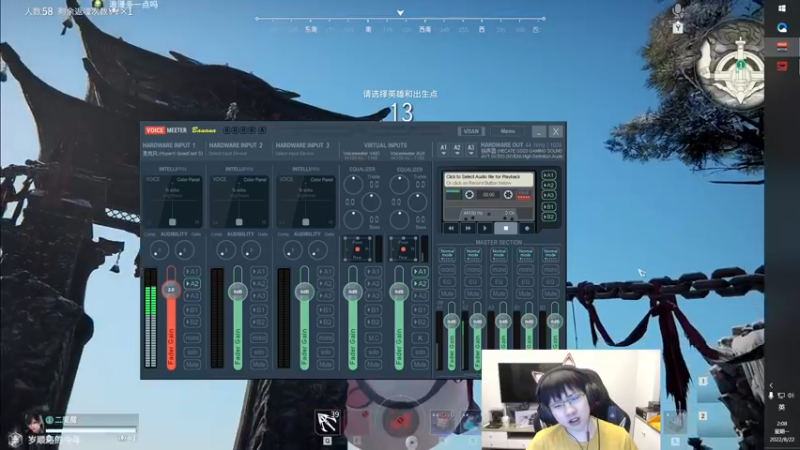Click Hardware Input 3 Intellipan panel
Screen dimensions: 800x450
click(306, 201)
